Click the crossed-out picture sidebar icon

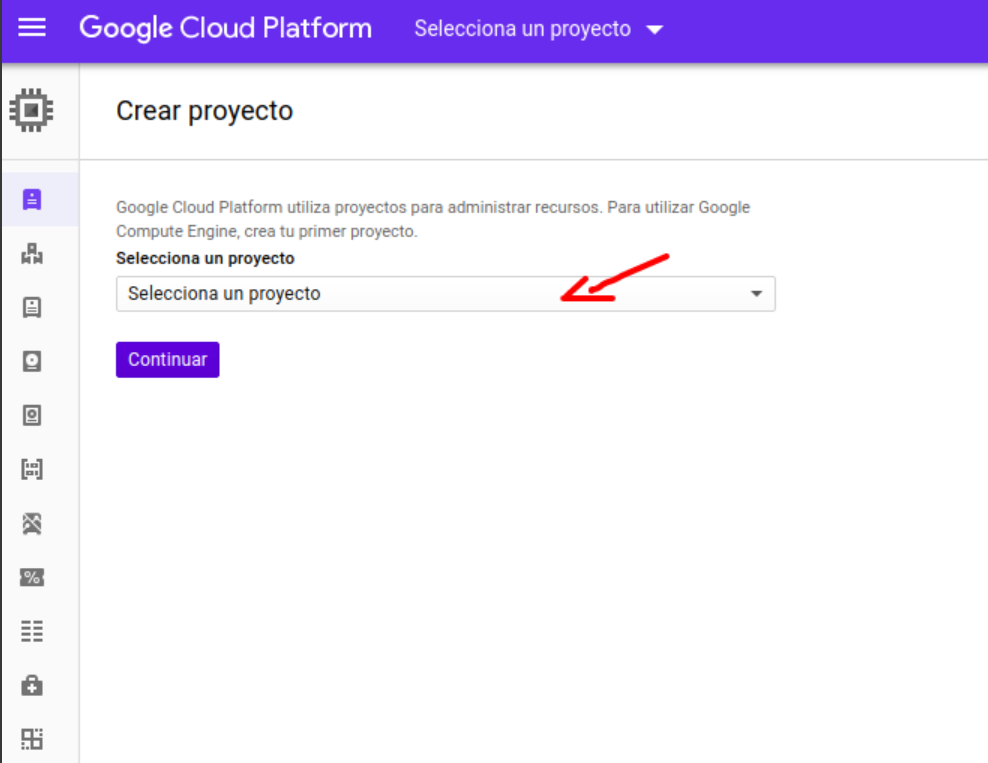click(32, 524)
